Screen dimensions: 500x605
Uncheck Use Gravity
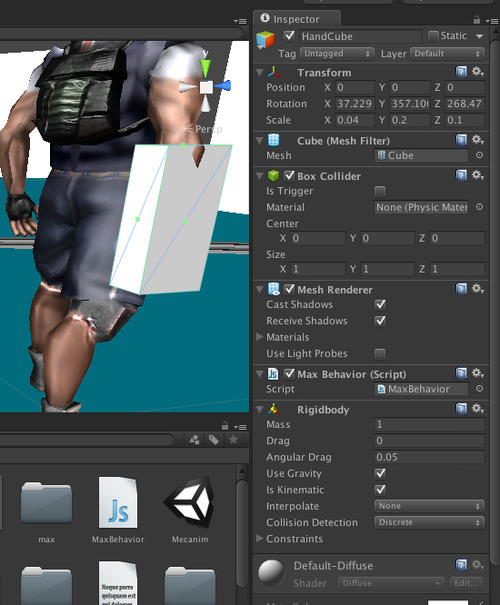click(x=380, y=473)
